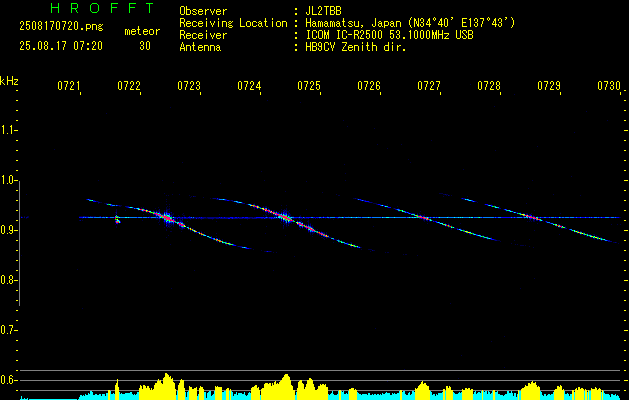Click the HROFFT title text
629x400 pixels.
(102, 8)
